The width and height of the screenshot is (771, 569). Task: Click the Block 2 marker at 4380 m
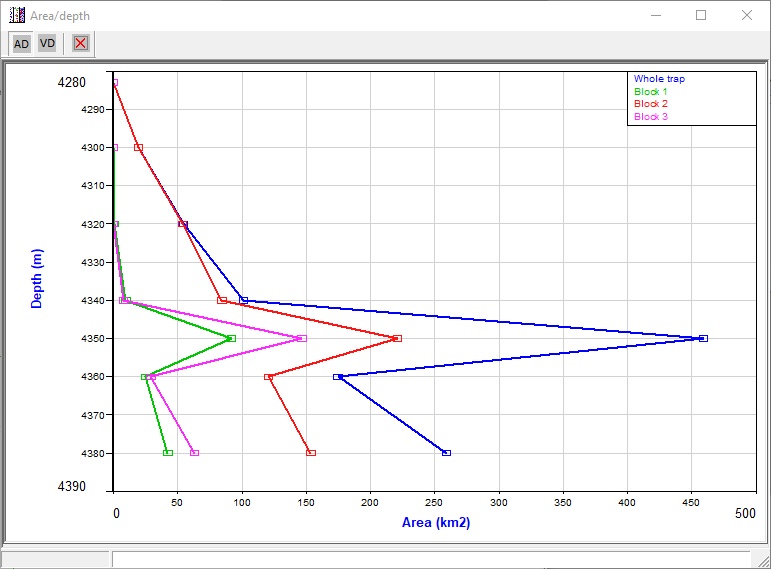point(311,453)
